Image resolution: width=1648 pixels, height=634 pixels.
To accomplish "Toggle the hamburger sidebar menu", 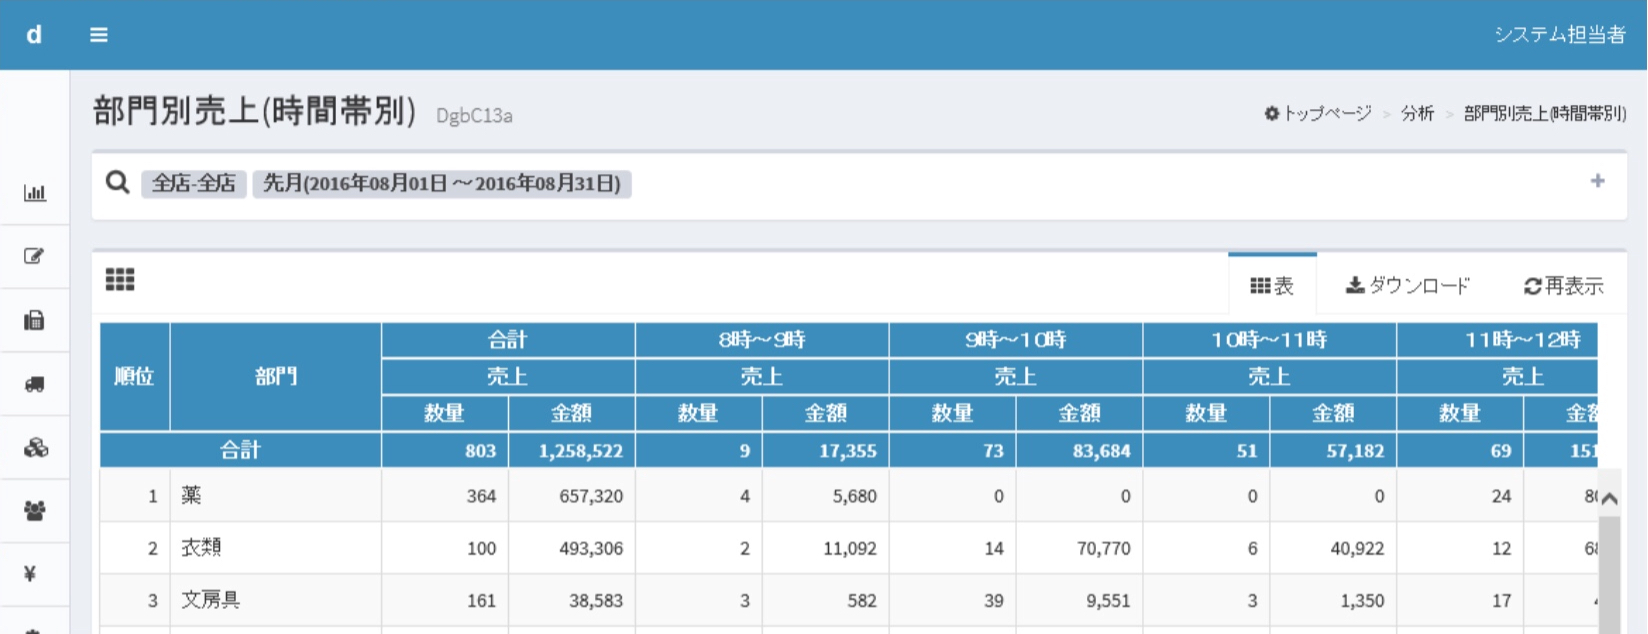I will pyautogui.click(x=99, y=35).
